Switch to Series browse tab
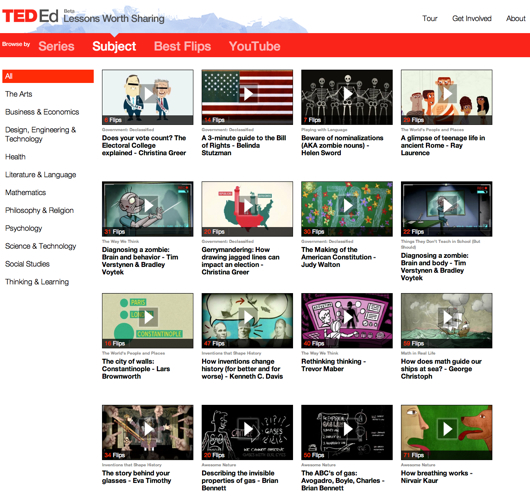Screen dimensions: 530x499 (56, 46)
